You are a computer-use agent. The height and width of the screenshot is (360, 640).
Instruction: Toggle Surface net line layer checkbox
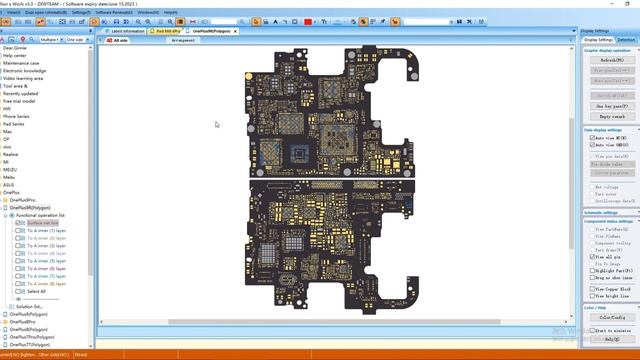coord(18,223)
